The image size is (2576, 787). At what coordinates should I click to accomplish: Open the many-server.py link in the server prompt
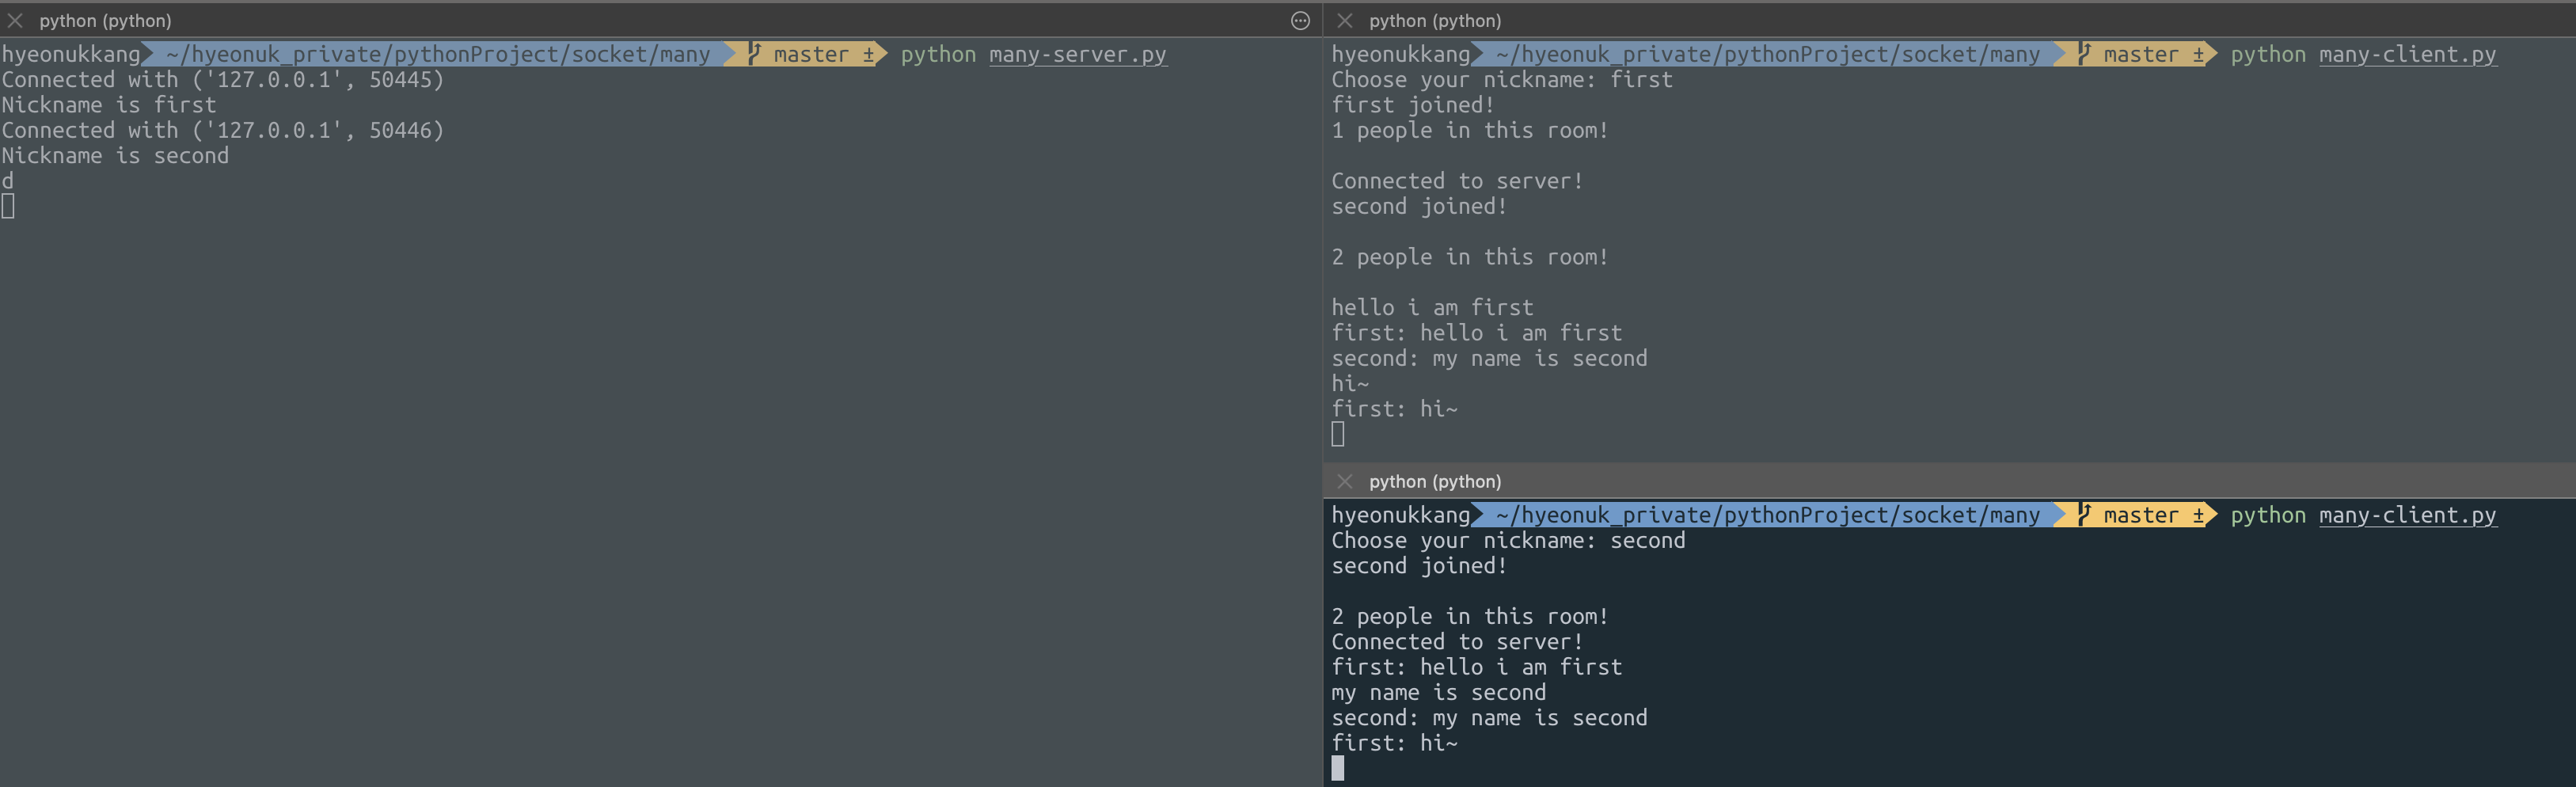point(1077,54)
